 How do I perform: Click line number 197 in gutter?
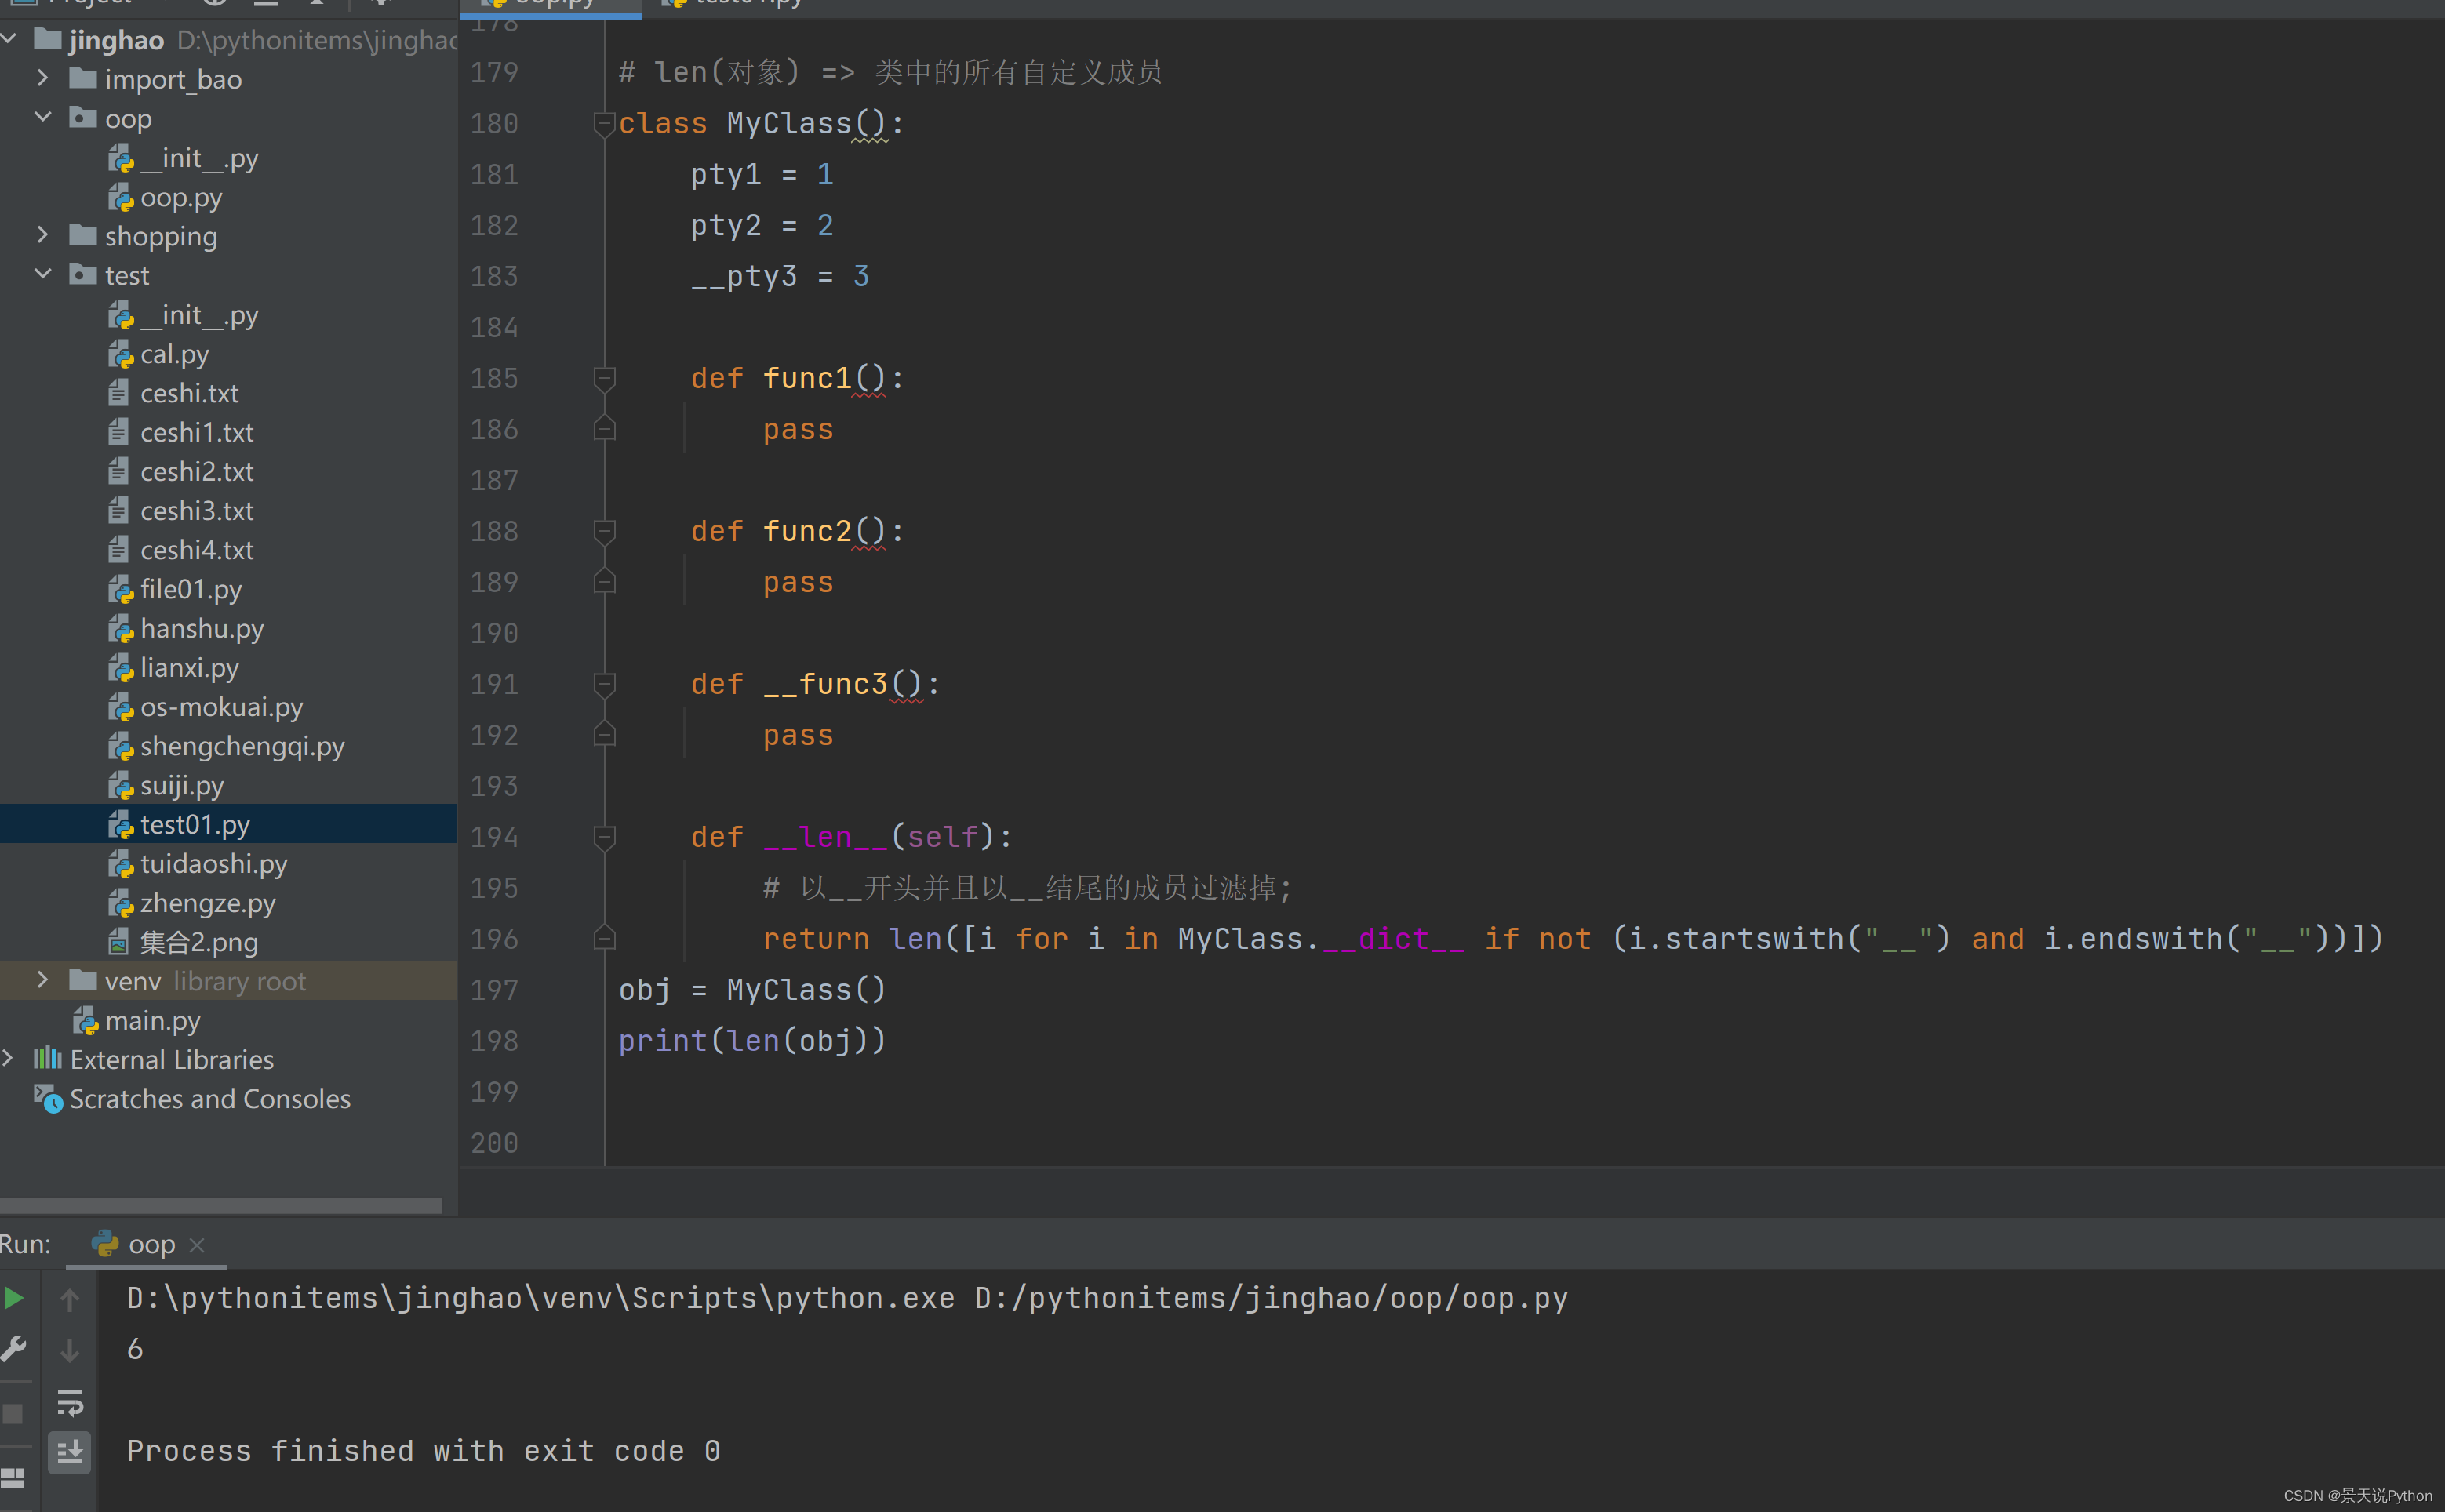click(x=494, y=990)
